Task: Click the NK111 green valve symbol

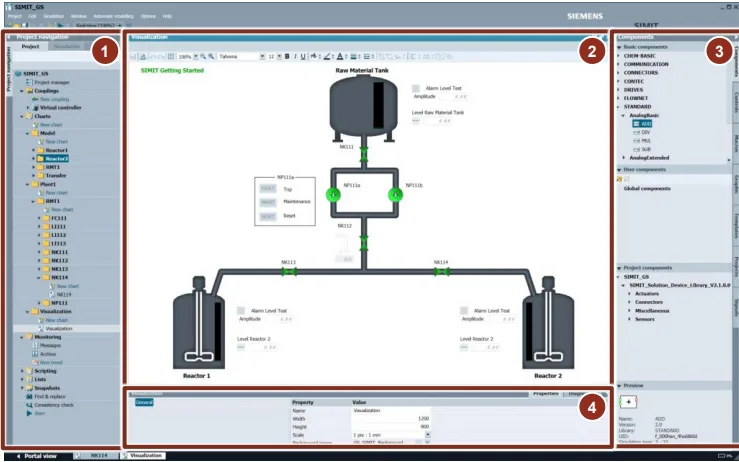Action: (x=364, y=155)
